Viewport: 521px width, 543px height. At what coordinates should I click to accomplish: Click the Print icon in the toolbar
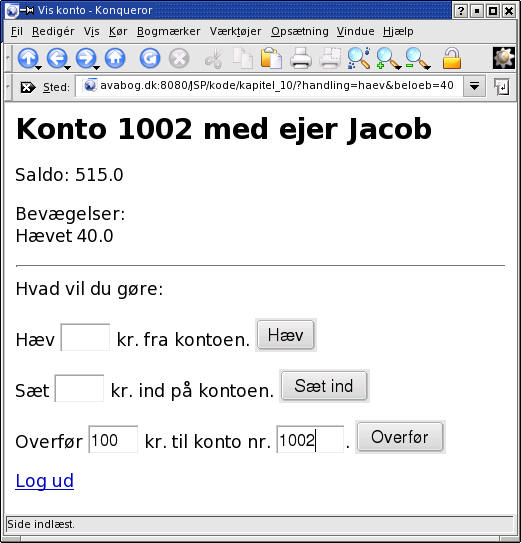click(x=300, y=58)
